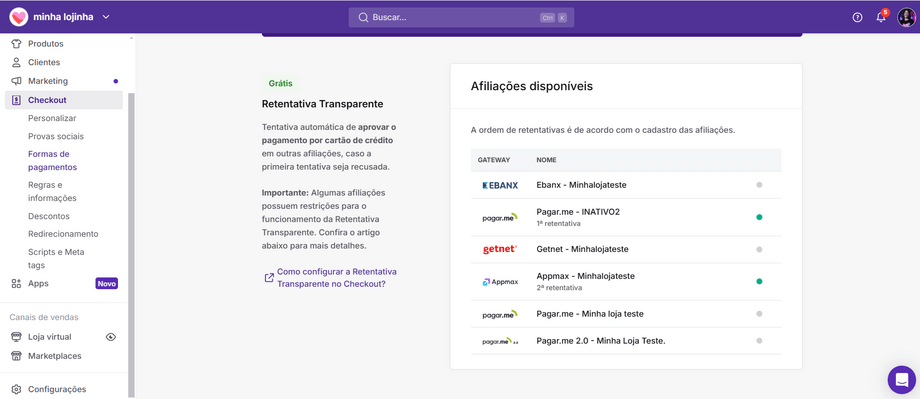This screenshot has width=920, height=399.
Task: Select Pagar.me 2.0 - Minha Loja Teste affiliation
Action: [x=601, y=341]
